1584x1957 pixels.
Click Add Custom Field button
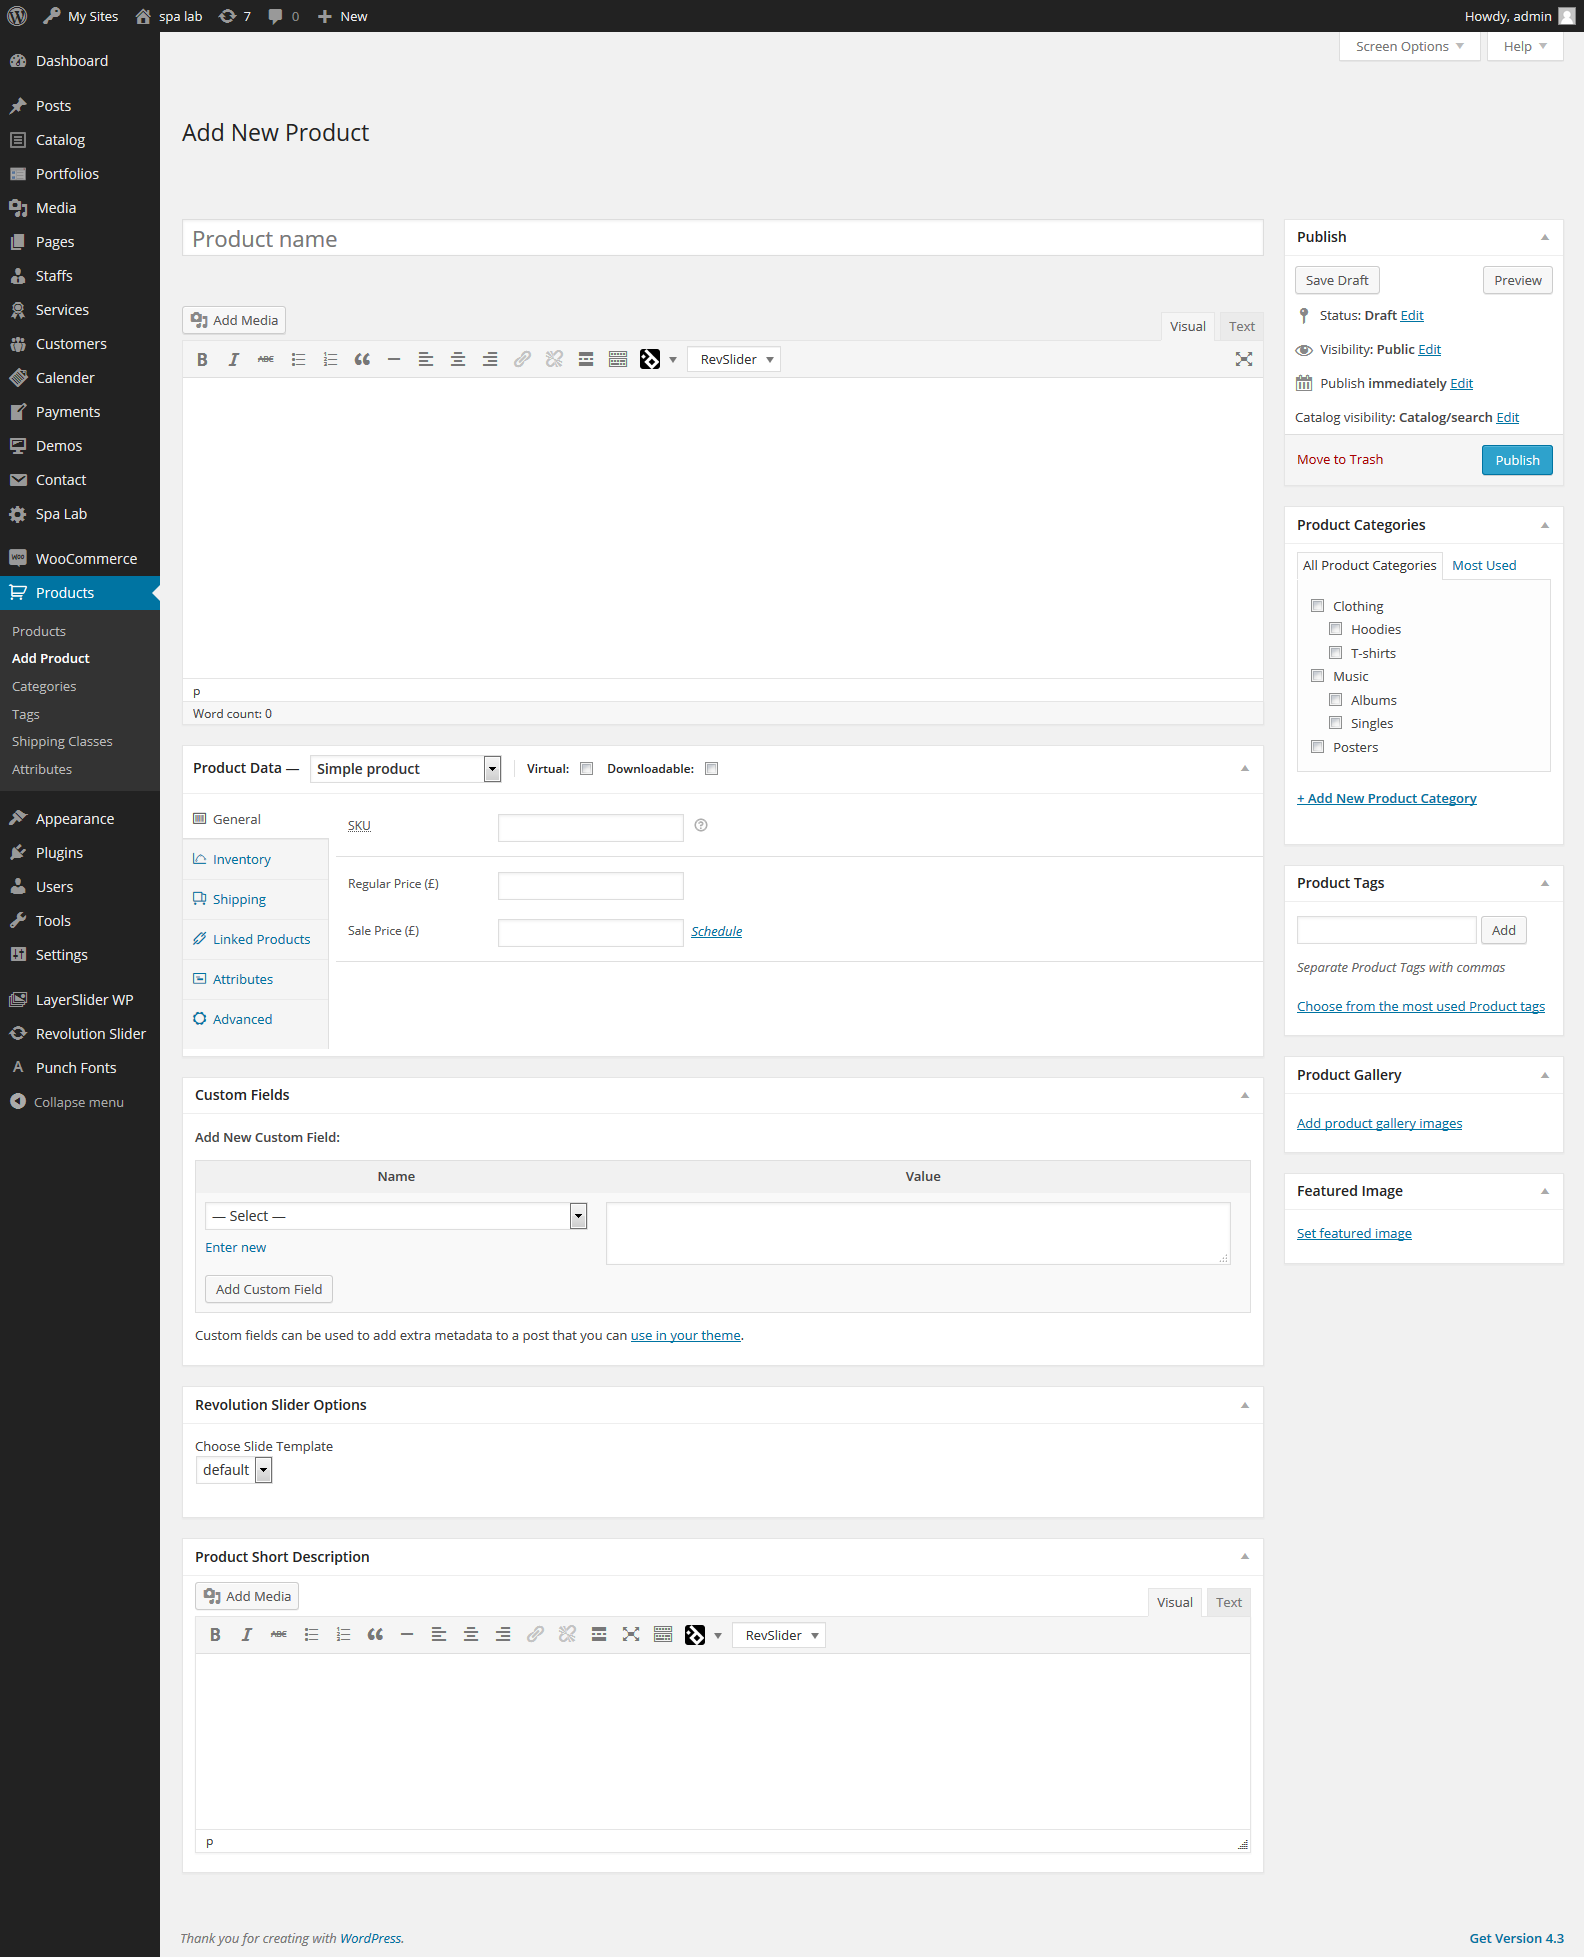(269, 1290)
